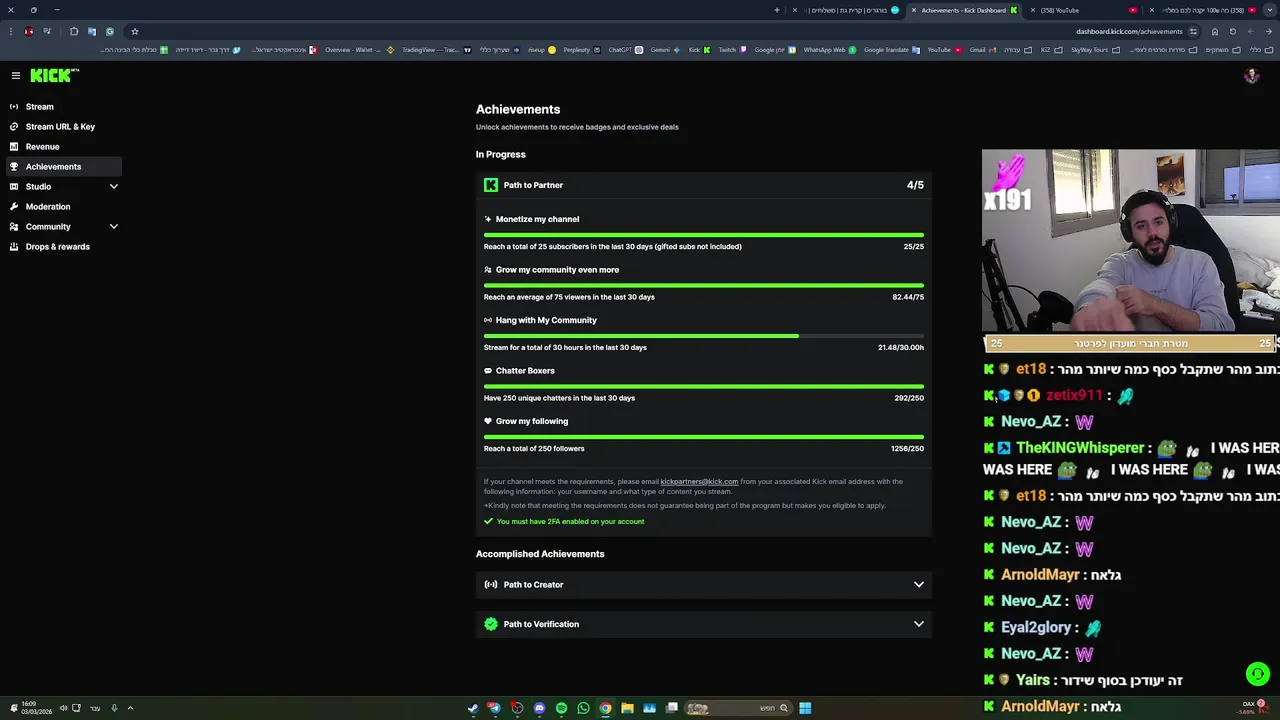Click the Grow my following heading

point(532,421)
